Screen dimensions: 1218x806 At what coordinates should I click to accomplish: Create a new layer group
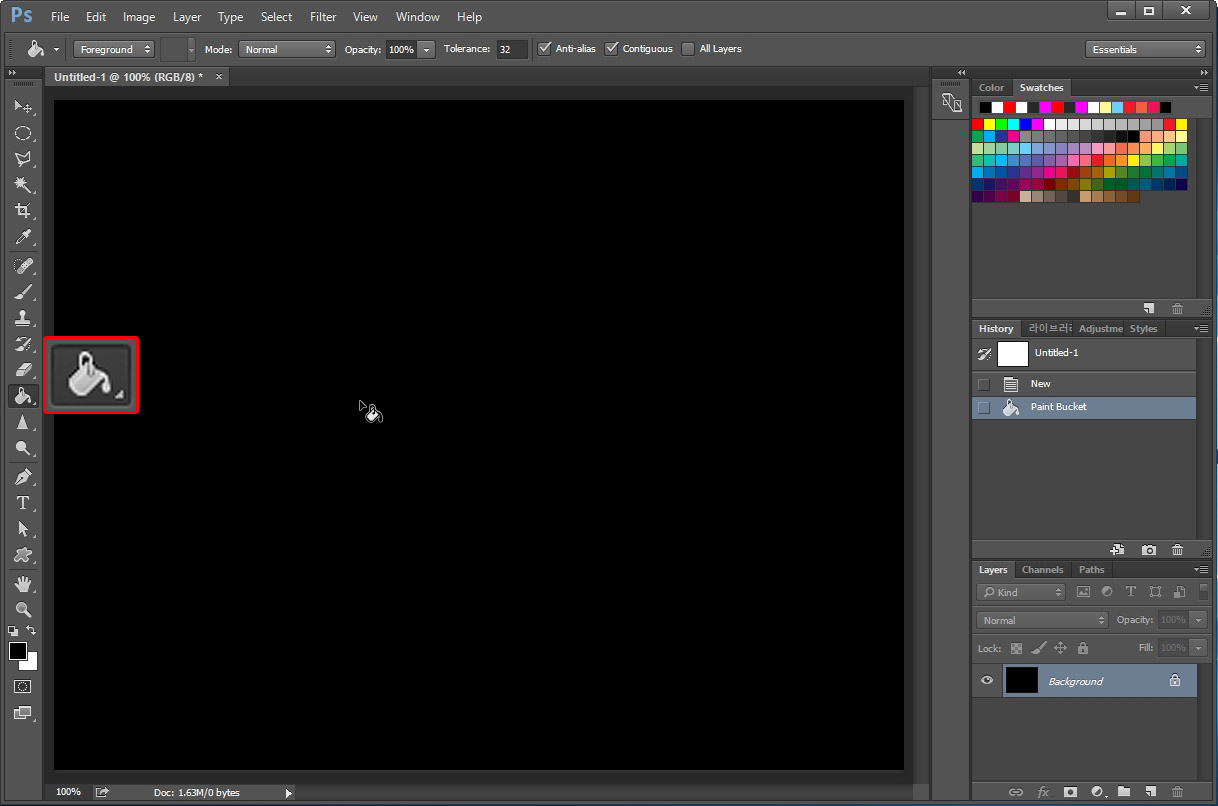pos(1124,792)
